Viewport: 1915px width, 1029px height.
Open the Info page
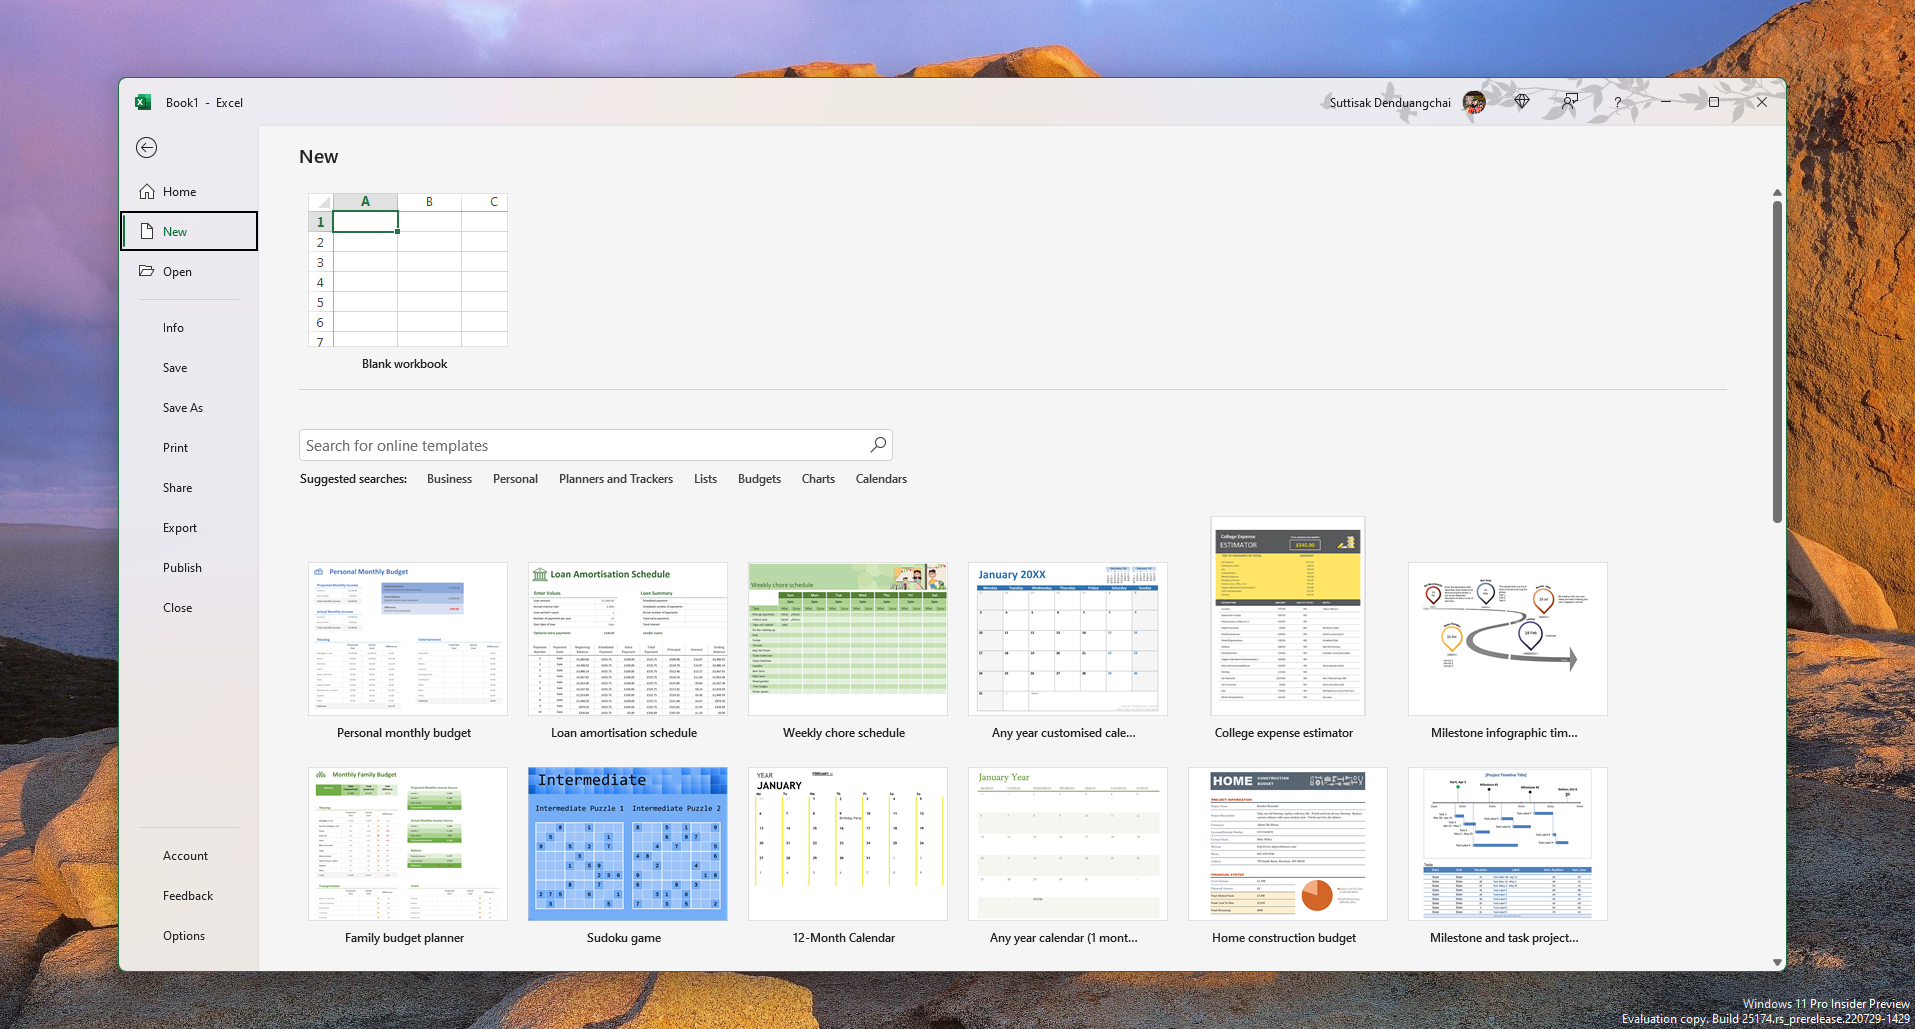(x=173, y=328)
